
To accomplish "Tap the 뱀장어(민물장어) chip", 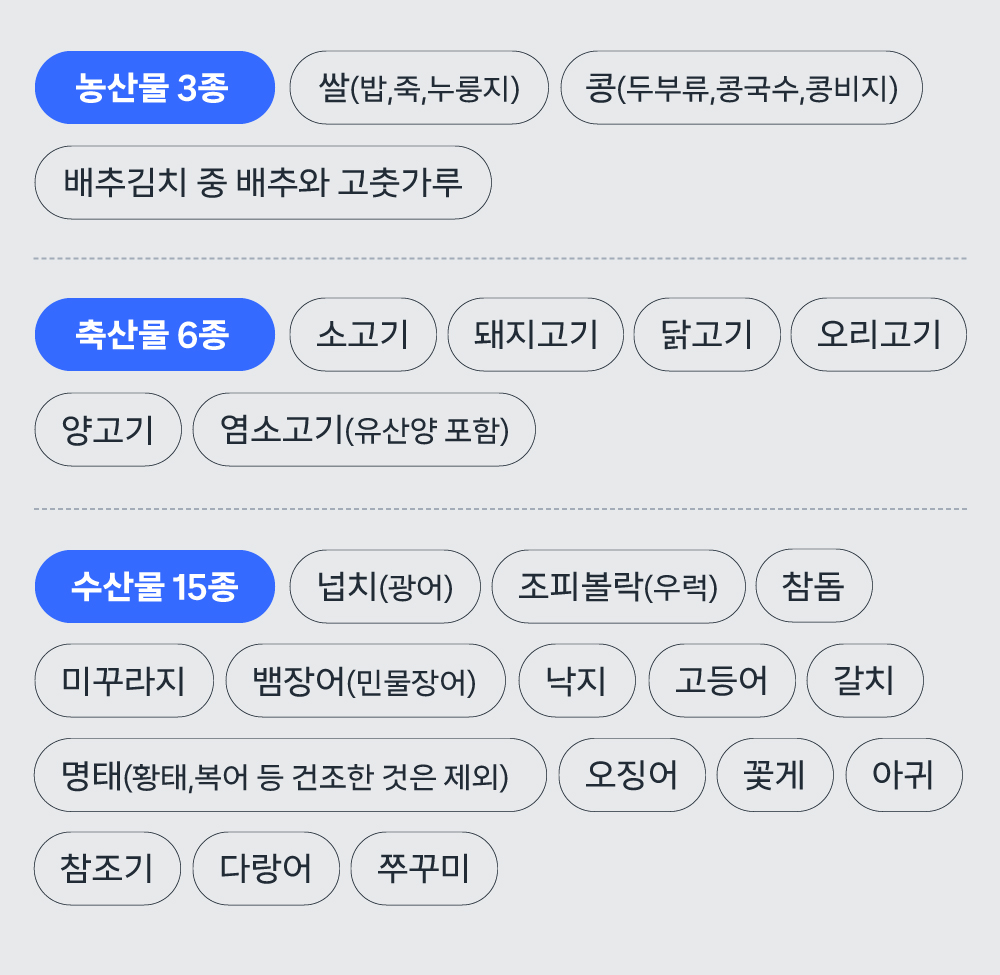I will pos(365,680).
